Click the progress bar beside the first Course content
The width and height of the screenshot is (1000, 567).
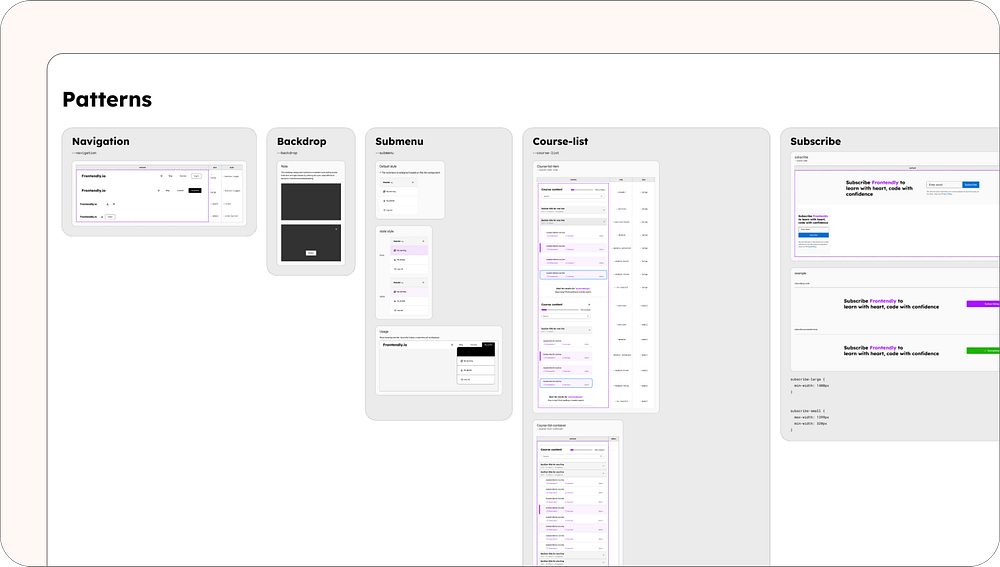click(582, 189)
